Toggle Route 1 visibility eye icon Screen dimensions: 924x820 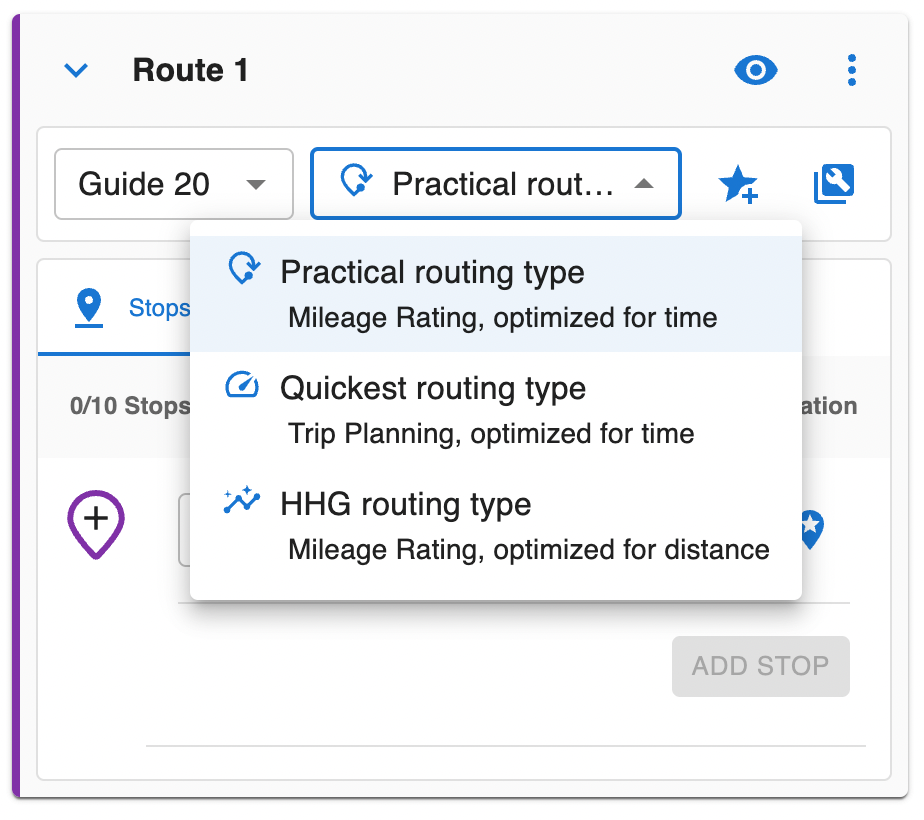click(755, 70)
